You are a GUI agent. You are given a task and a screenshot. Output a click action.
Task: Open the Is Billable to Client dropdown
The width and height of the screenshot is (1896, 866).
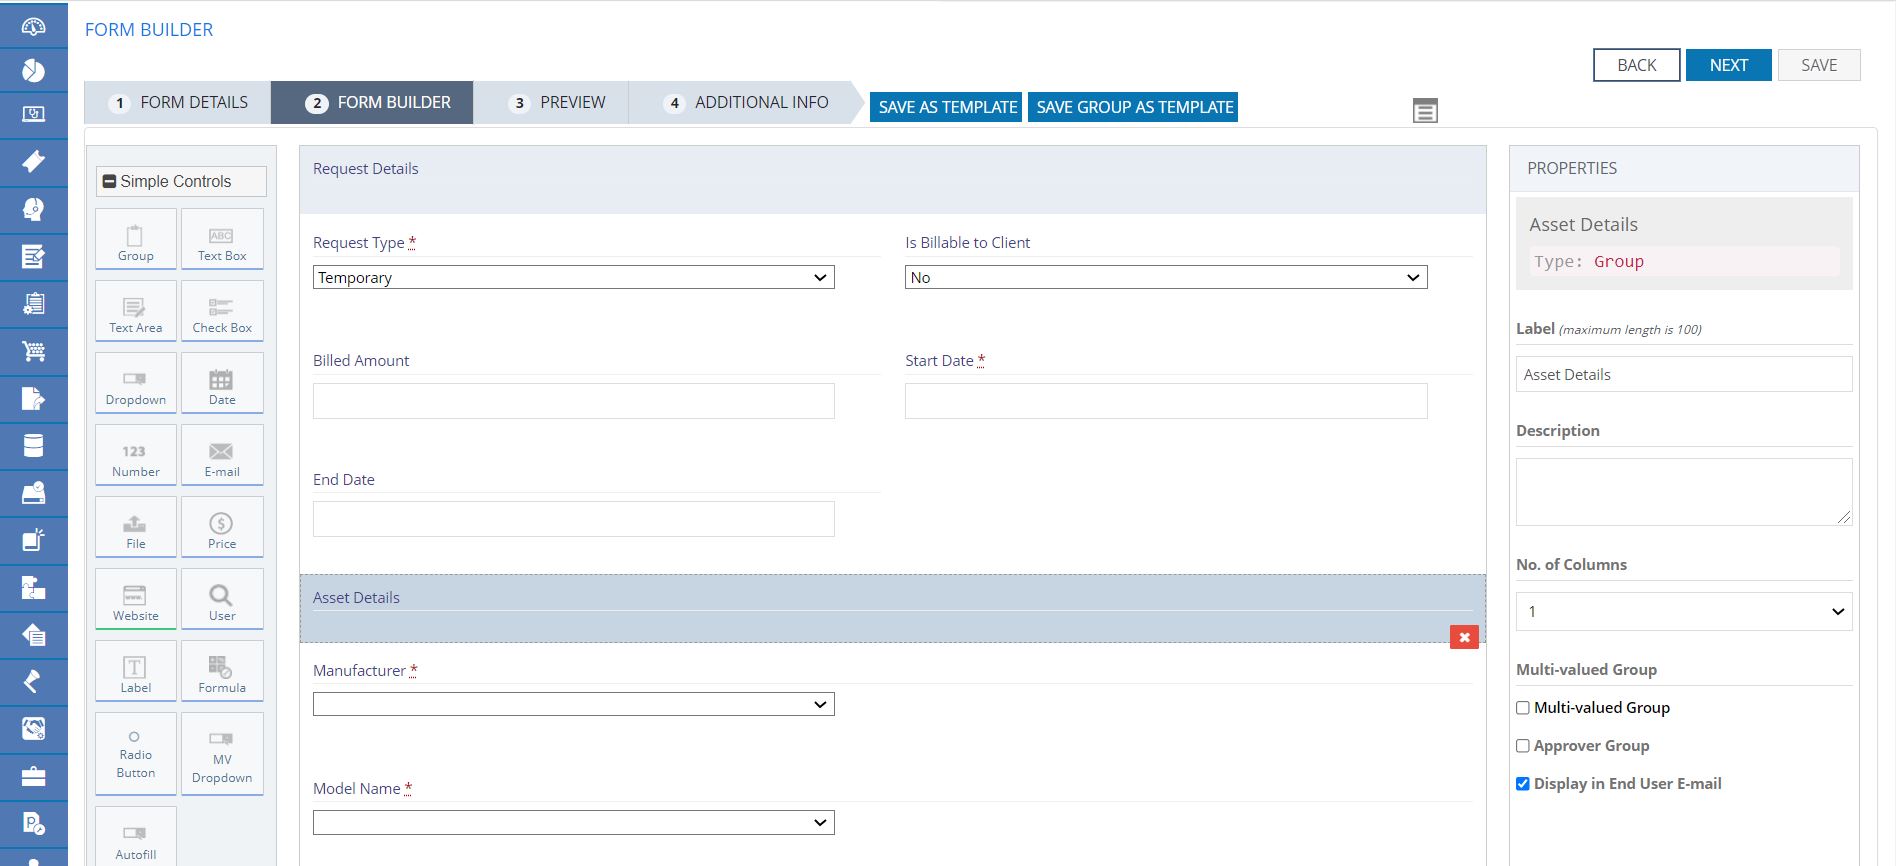[1166, 277]
